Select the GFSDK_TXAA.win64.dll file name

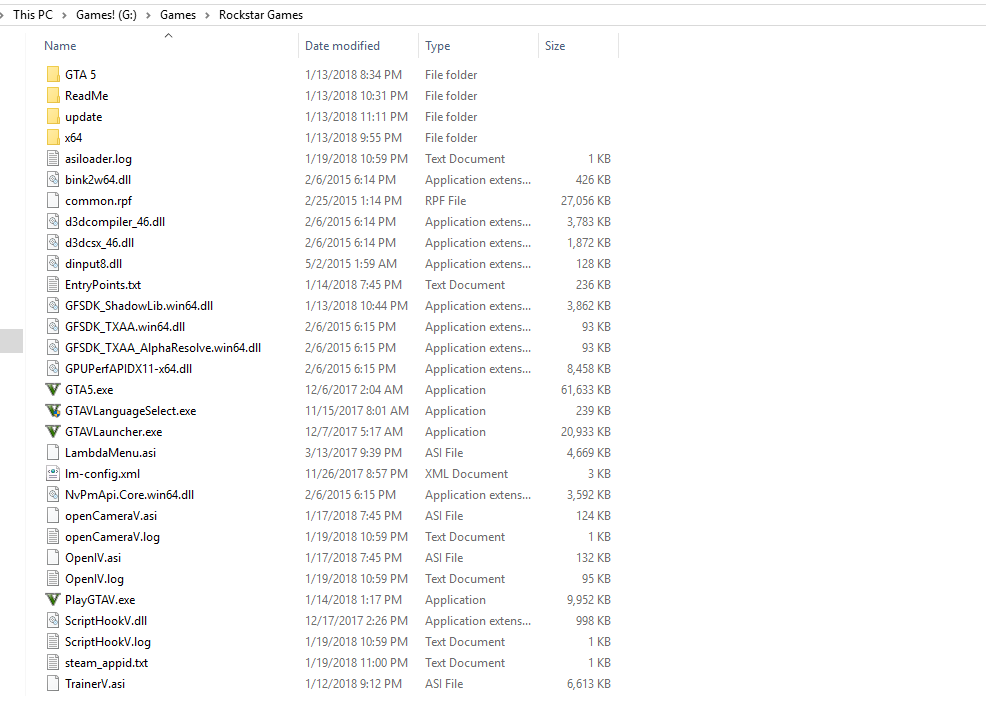coord(125,327)
